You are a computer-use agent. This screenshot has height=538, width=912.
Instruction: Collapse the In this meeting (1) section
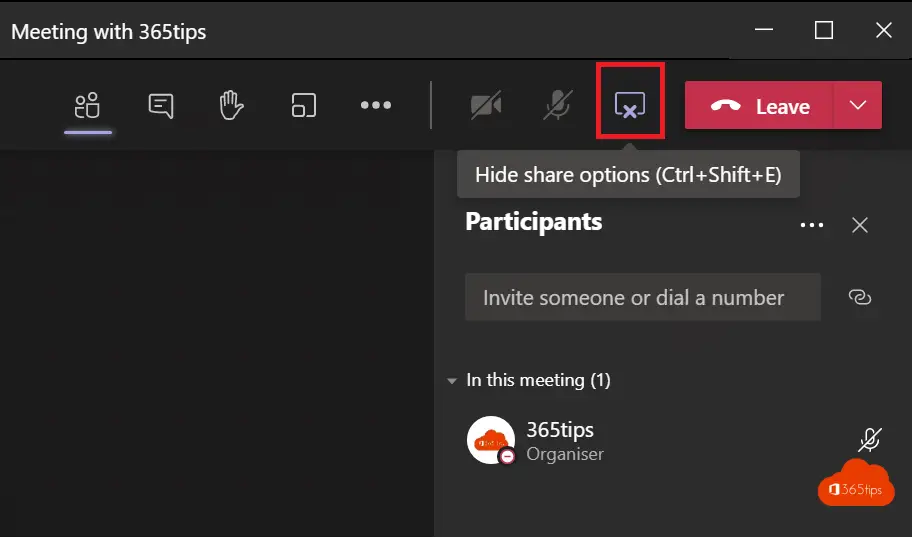[452, 381]
